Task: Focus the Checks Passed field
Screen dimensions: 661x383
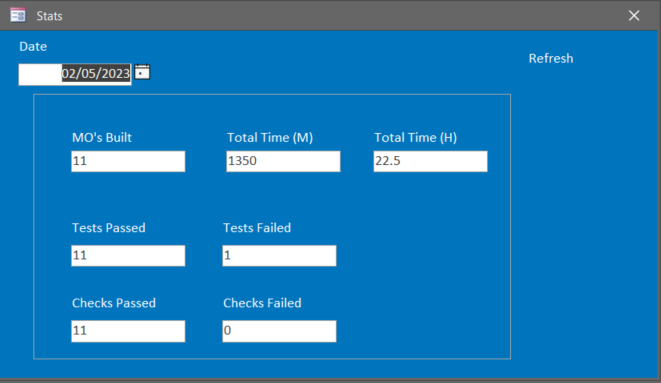Action: (128, 331)
